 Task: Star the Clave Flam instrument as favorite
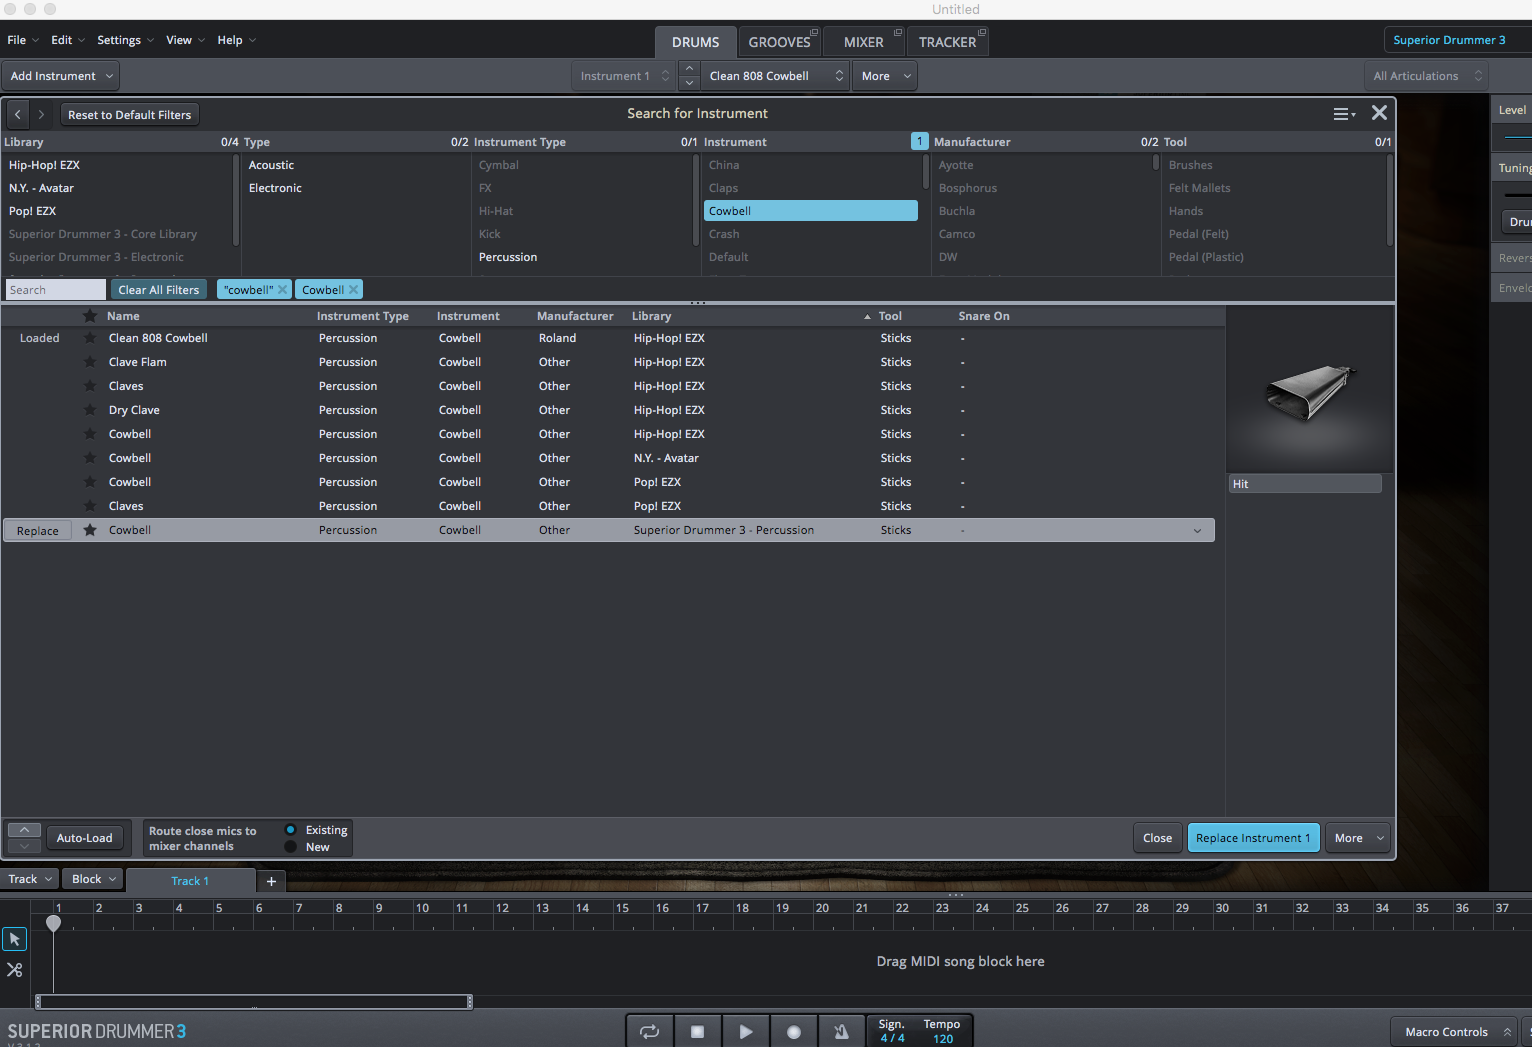[90, 362]
